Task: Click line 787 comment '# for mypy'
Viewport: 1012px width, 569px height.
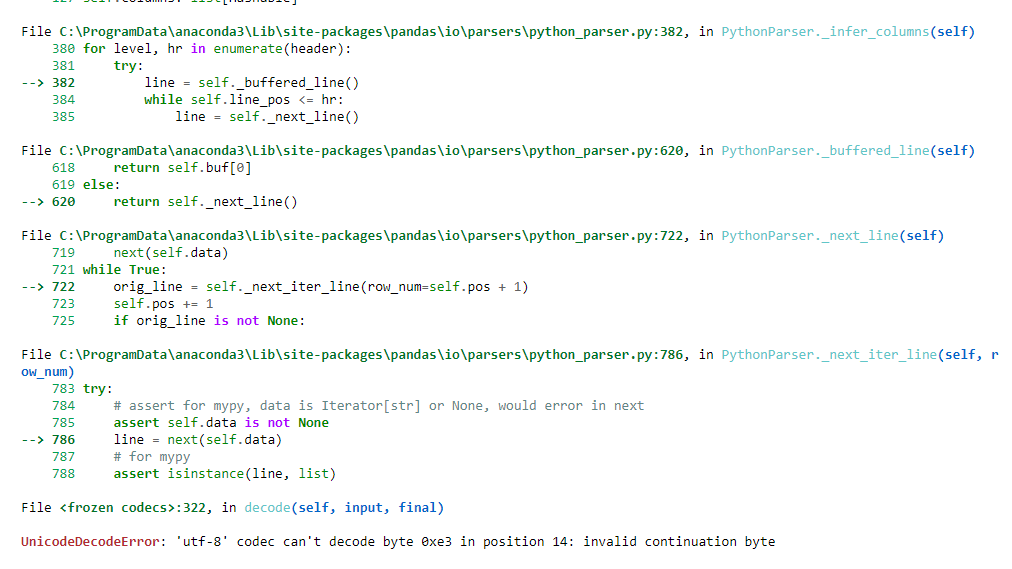Action: (x=152, y=457)
